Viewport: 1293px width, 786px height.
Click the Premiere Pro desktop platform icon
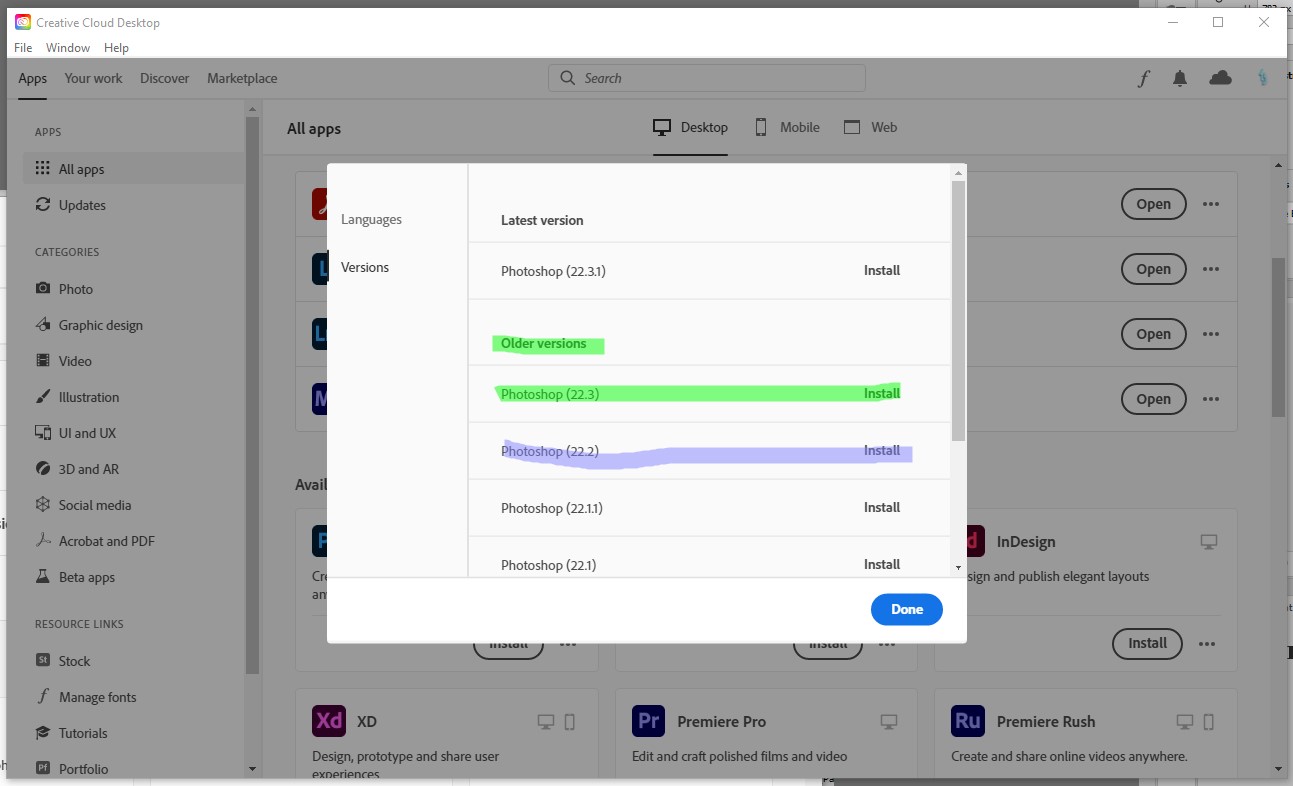[x=889, y=721]
